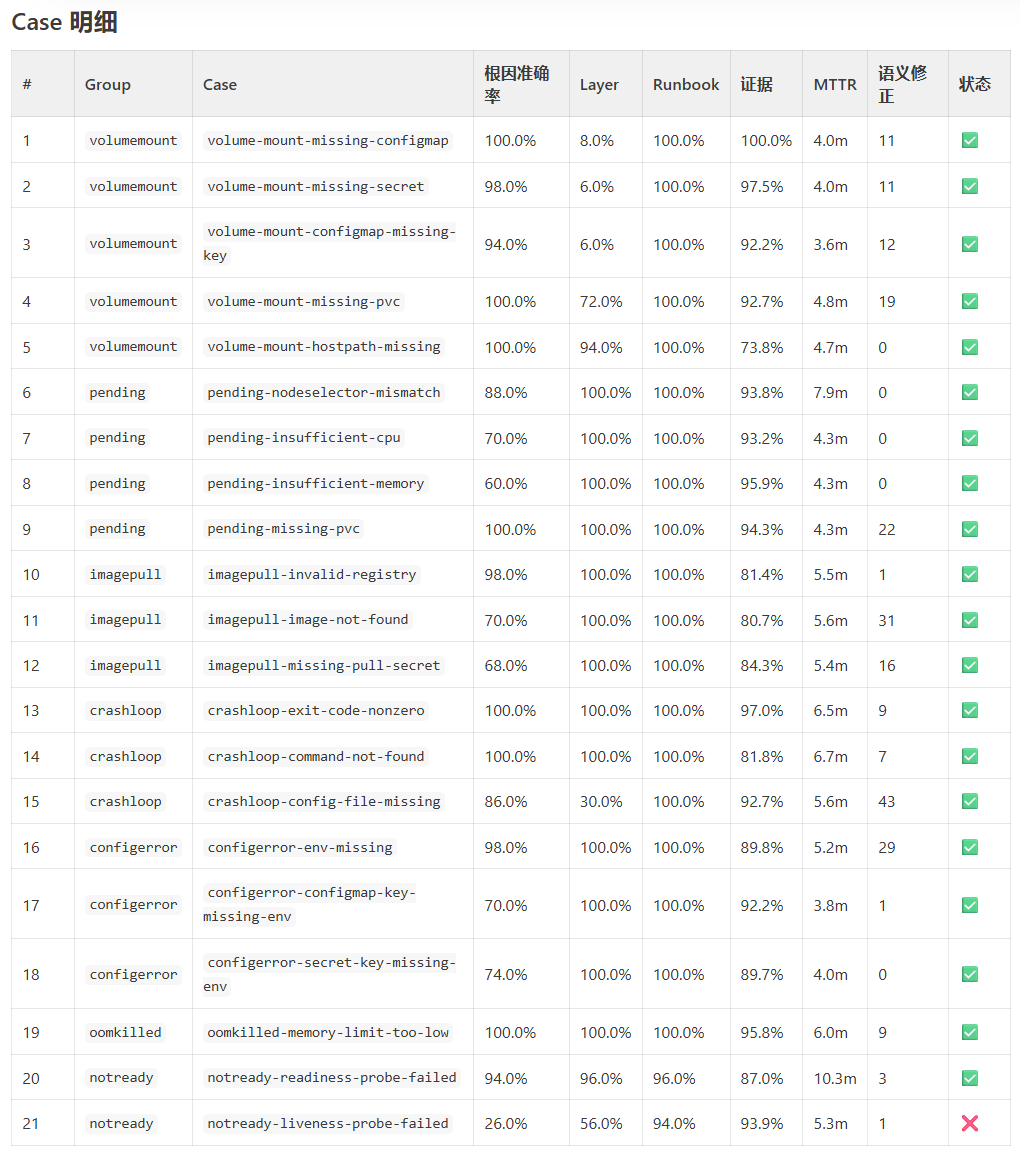Screen dimensions: 1020x1160
Task: Click status check icon for oomkilled-memory-limit-too-low
Action: point(970,1032)
